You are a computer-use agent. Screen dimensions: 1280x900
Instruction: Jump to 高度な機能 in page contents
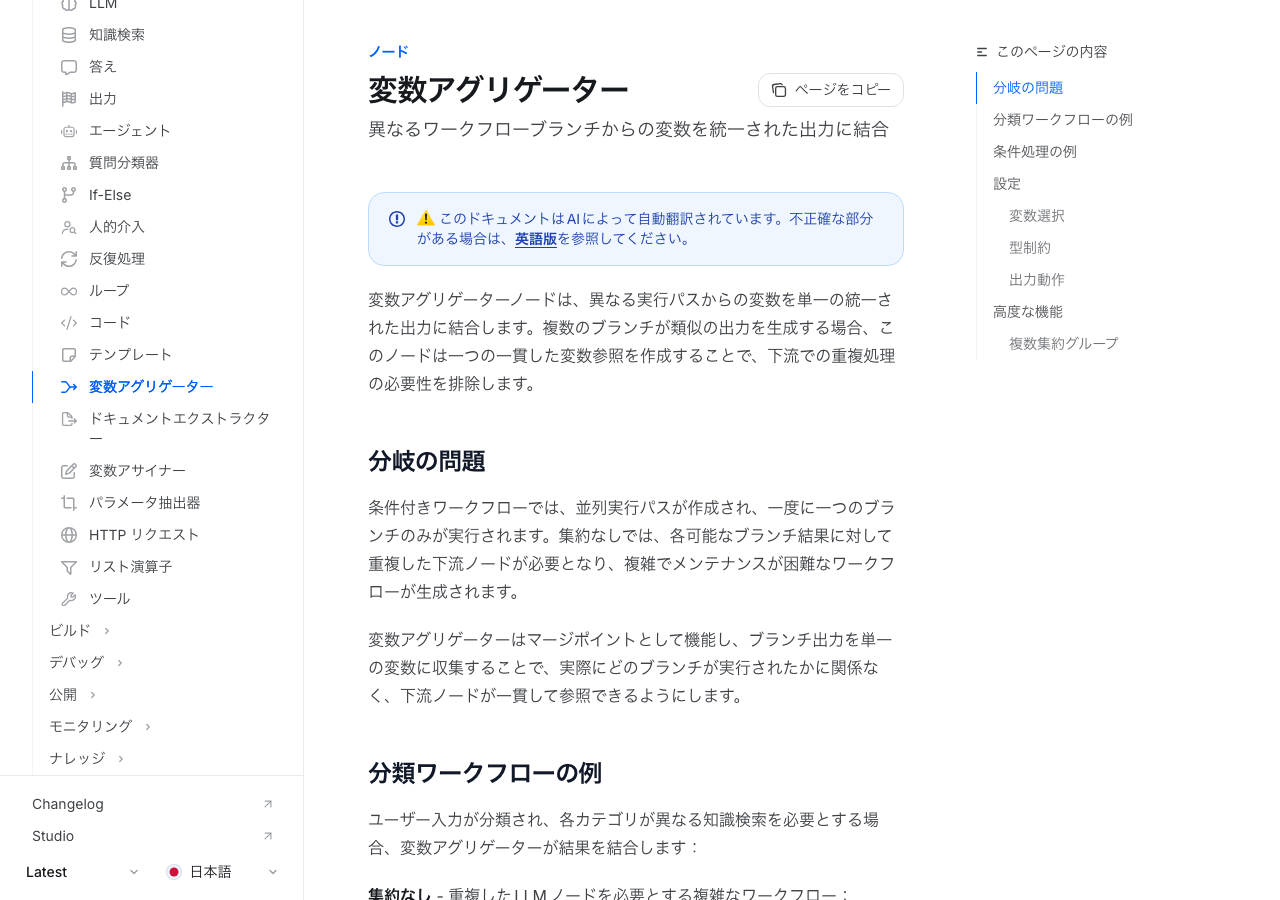pos(1027,312)
